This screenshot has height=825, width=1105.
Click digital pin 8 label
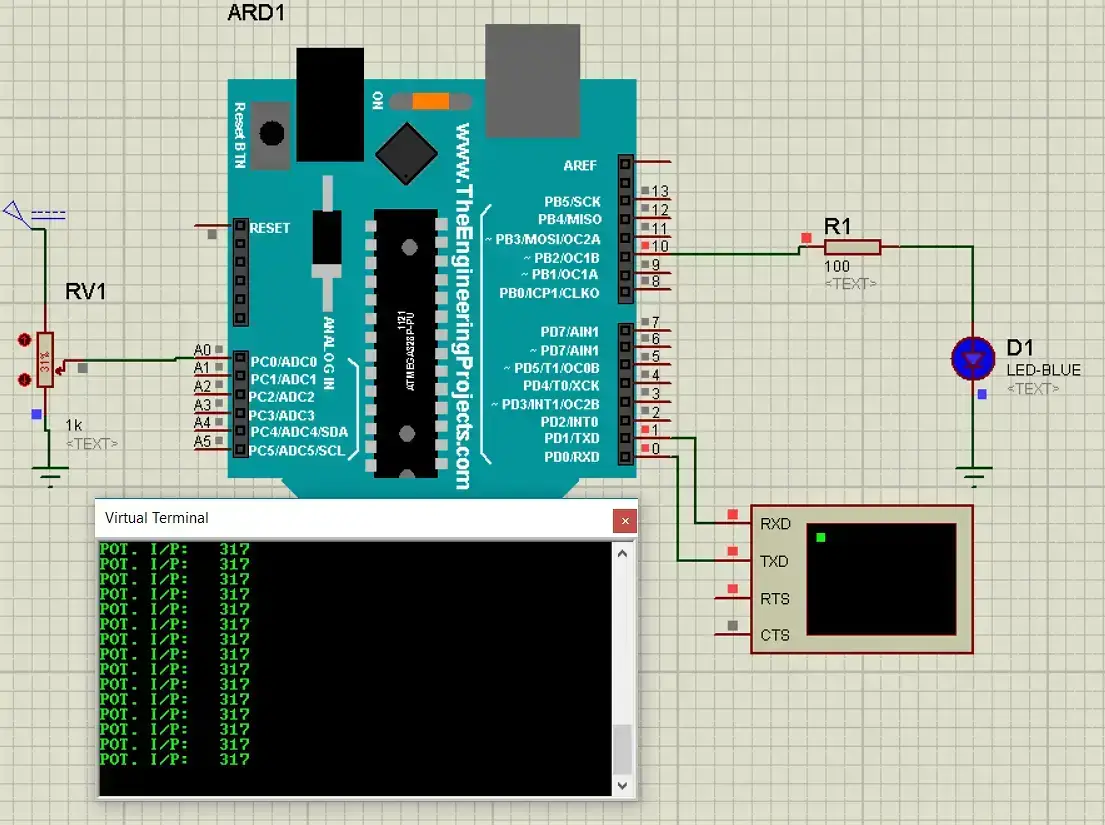(656, 281)
